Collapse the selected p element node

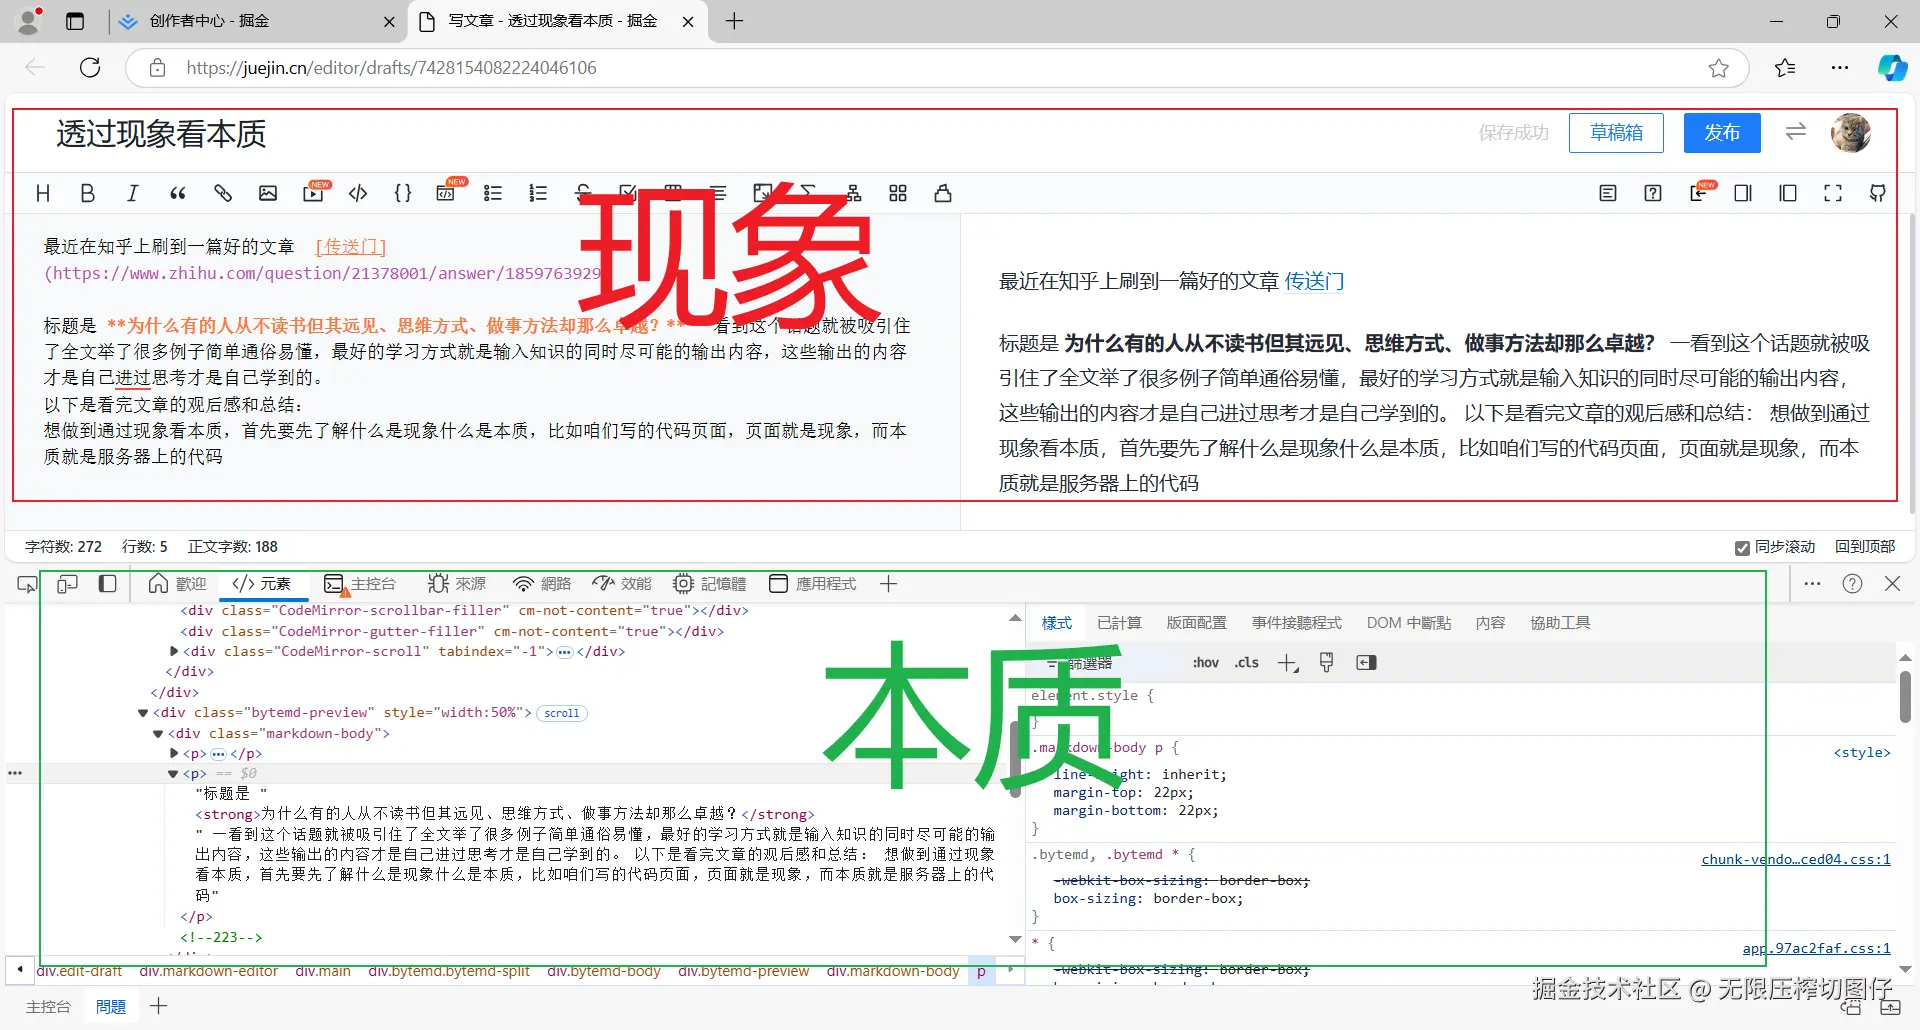point(174,774)
